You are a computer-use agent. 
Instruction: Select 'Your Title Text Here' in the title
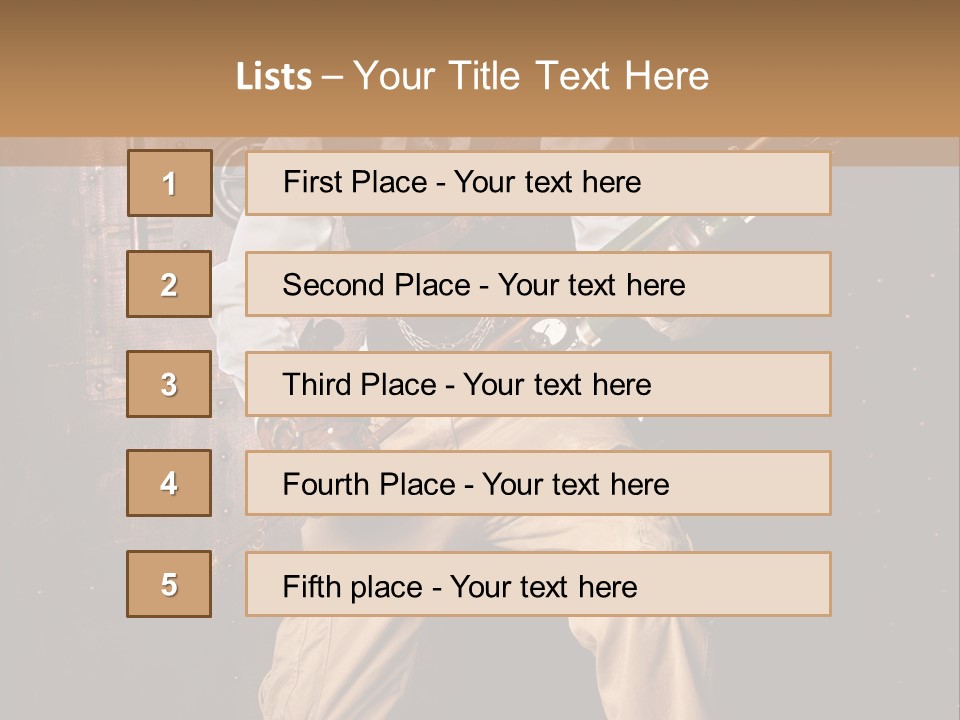pos(531,76)
